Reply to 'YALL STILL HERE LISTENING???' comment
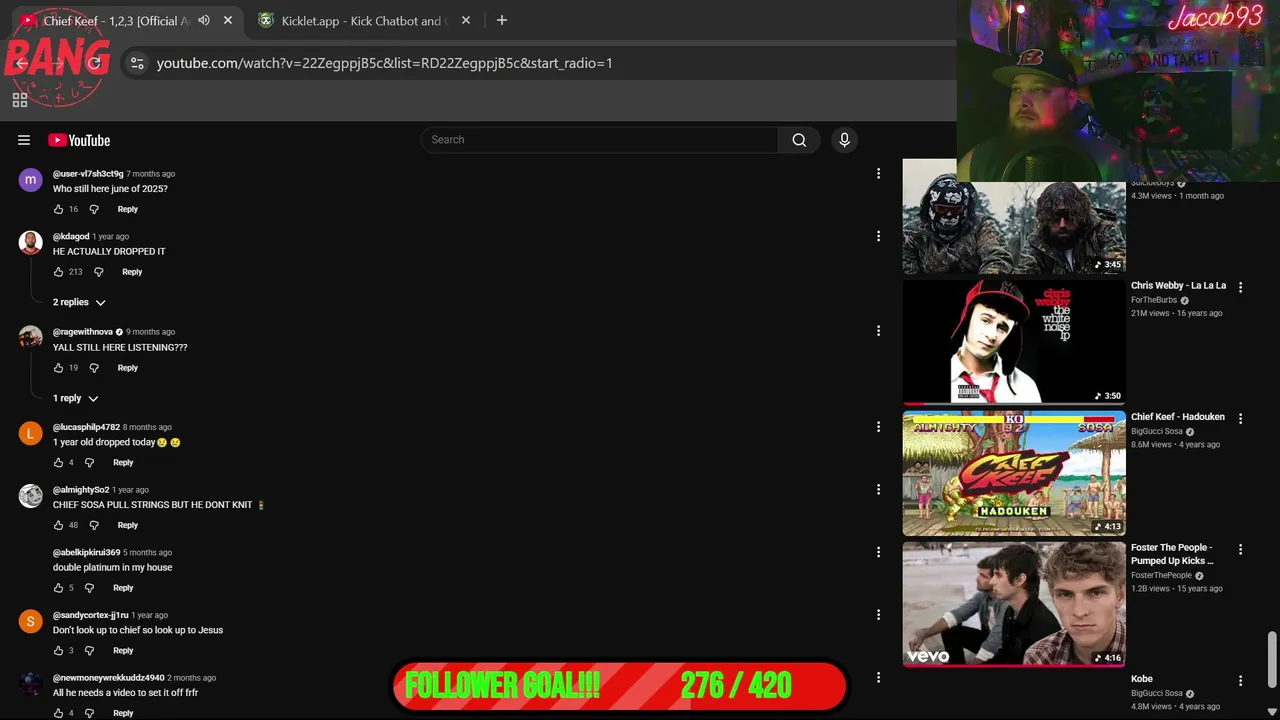Screen dimensions: 1280x720 click(x=127, y=368)
